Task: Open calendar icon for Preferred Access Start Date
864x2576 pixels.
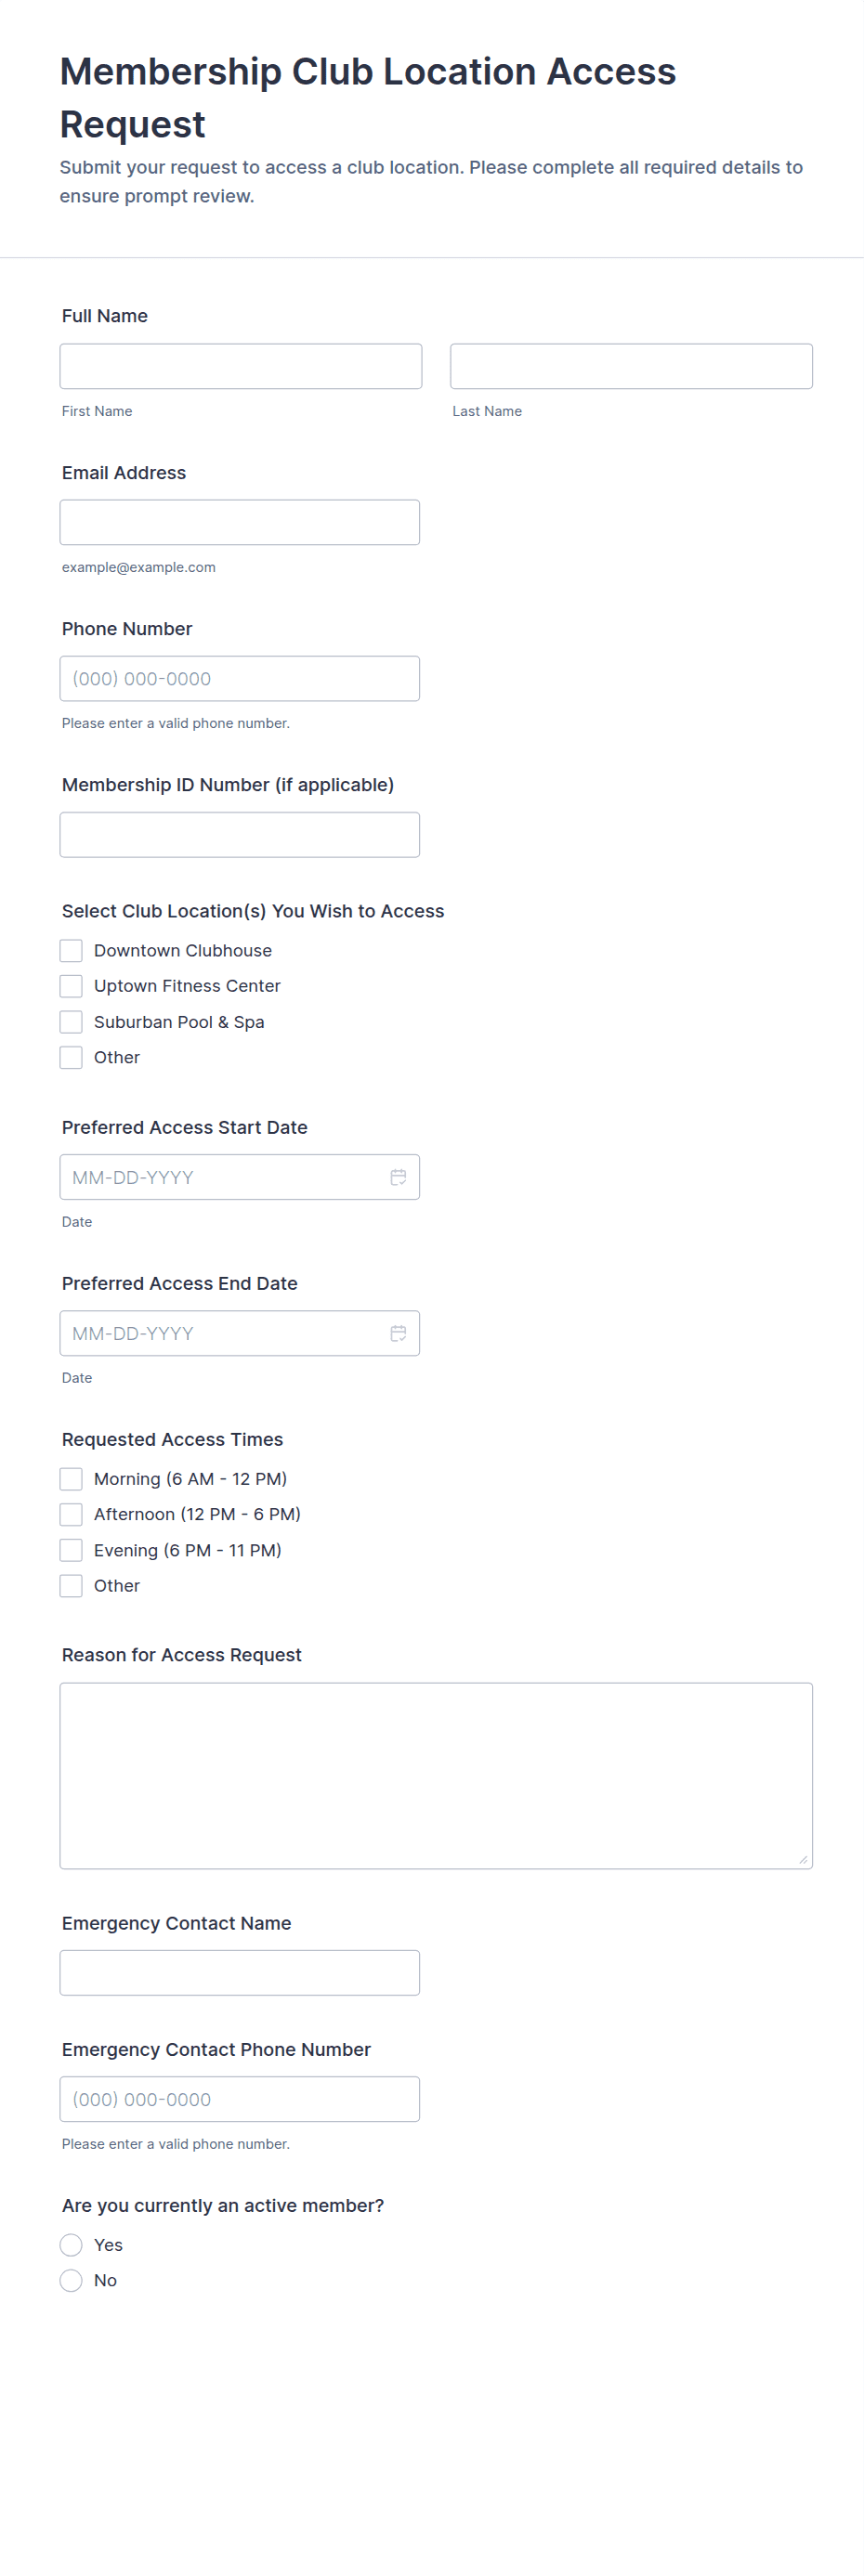Action: tap(398, 1177)
